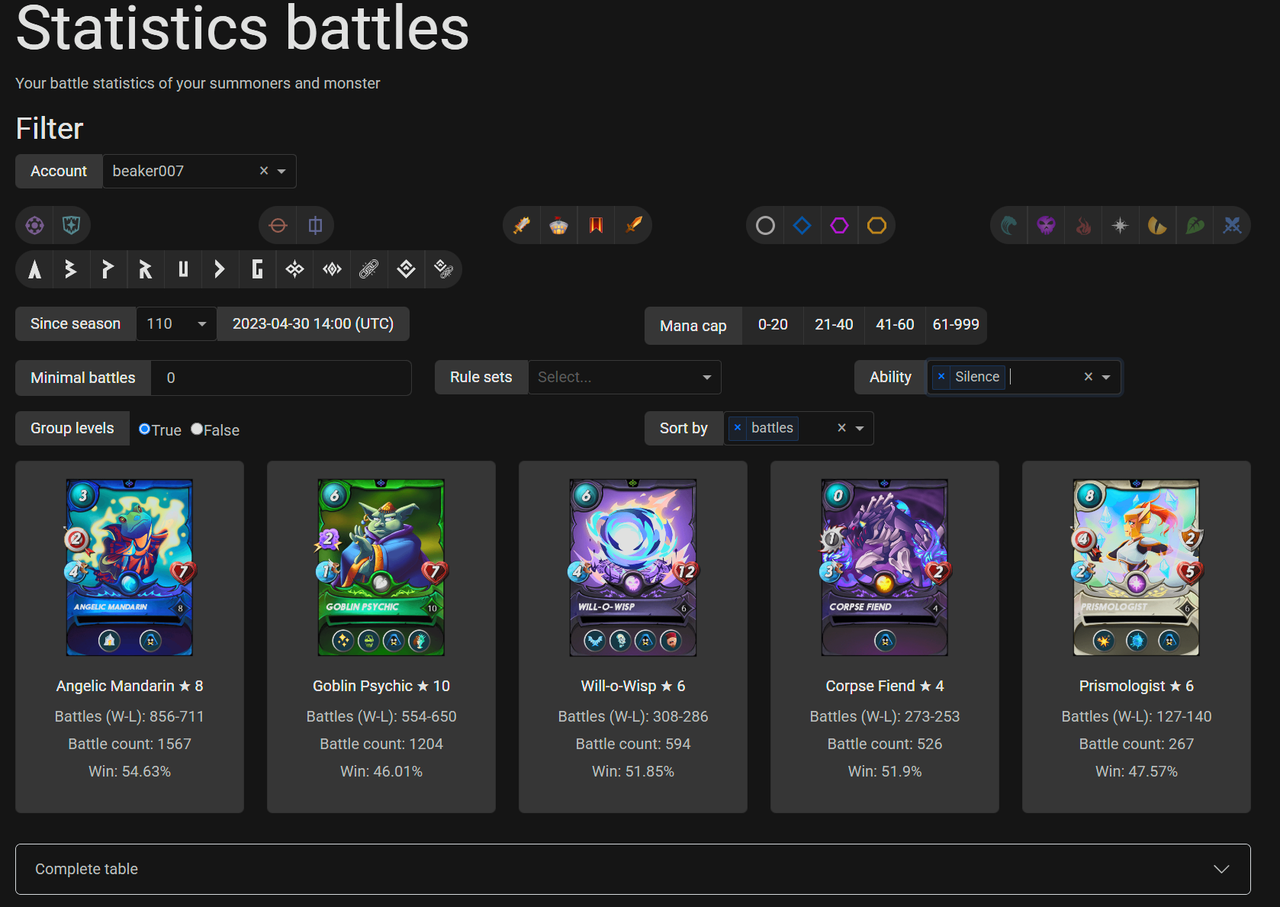Select the Promo edition 'P' rune icon
The width and height of the screenshot is (1280, 907).
coord(108,269)
